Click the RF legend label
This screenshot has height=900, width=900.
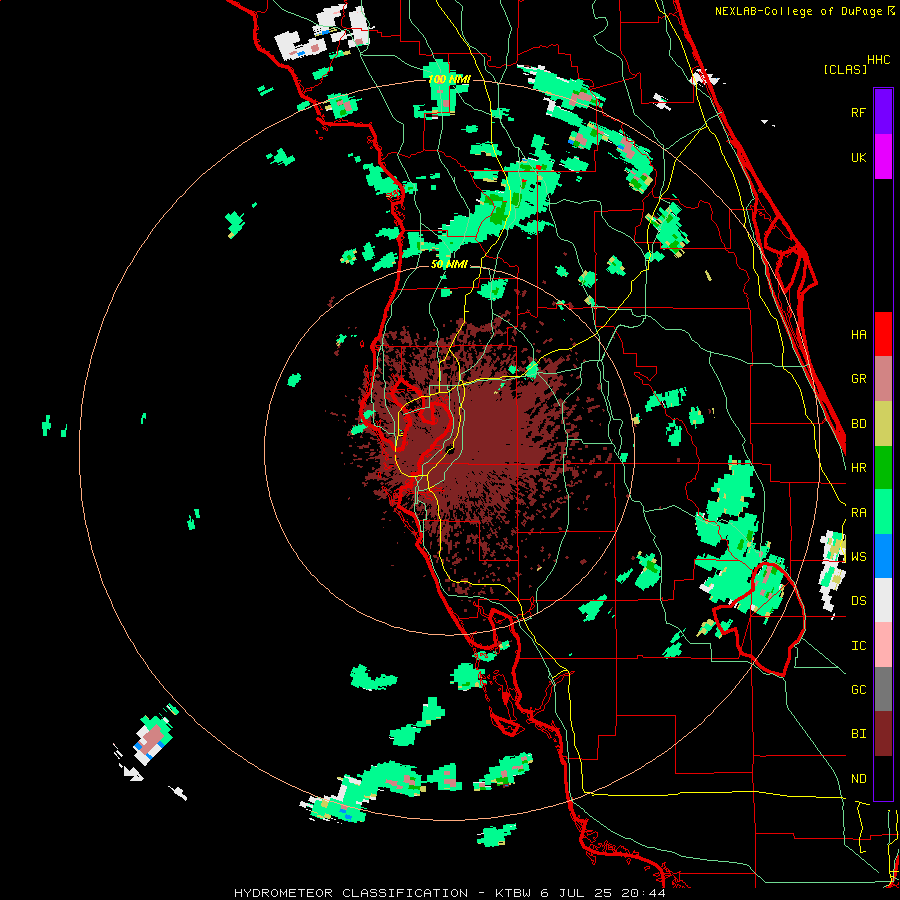click(x=859, y=112)
